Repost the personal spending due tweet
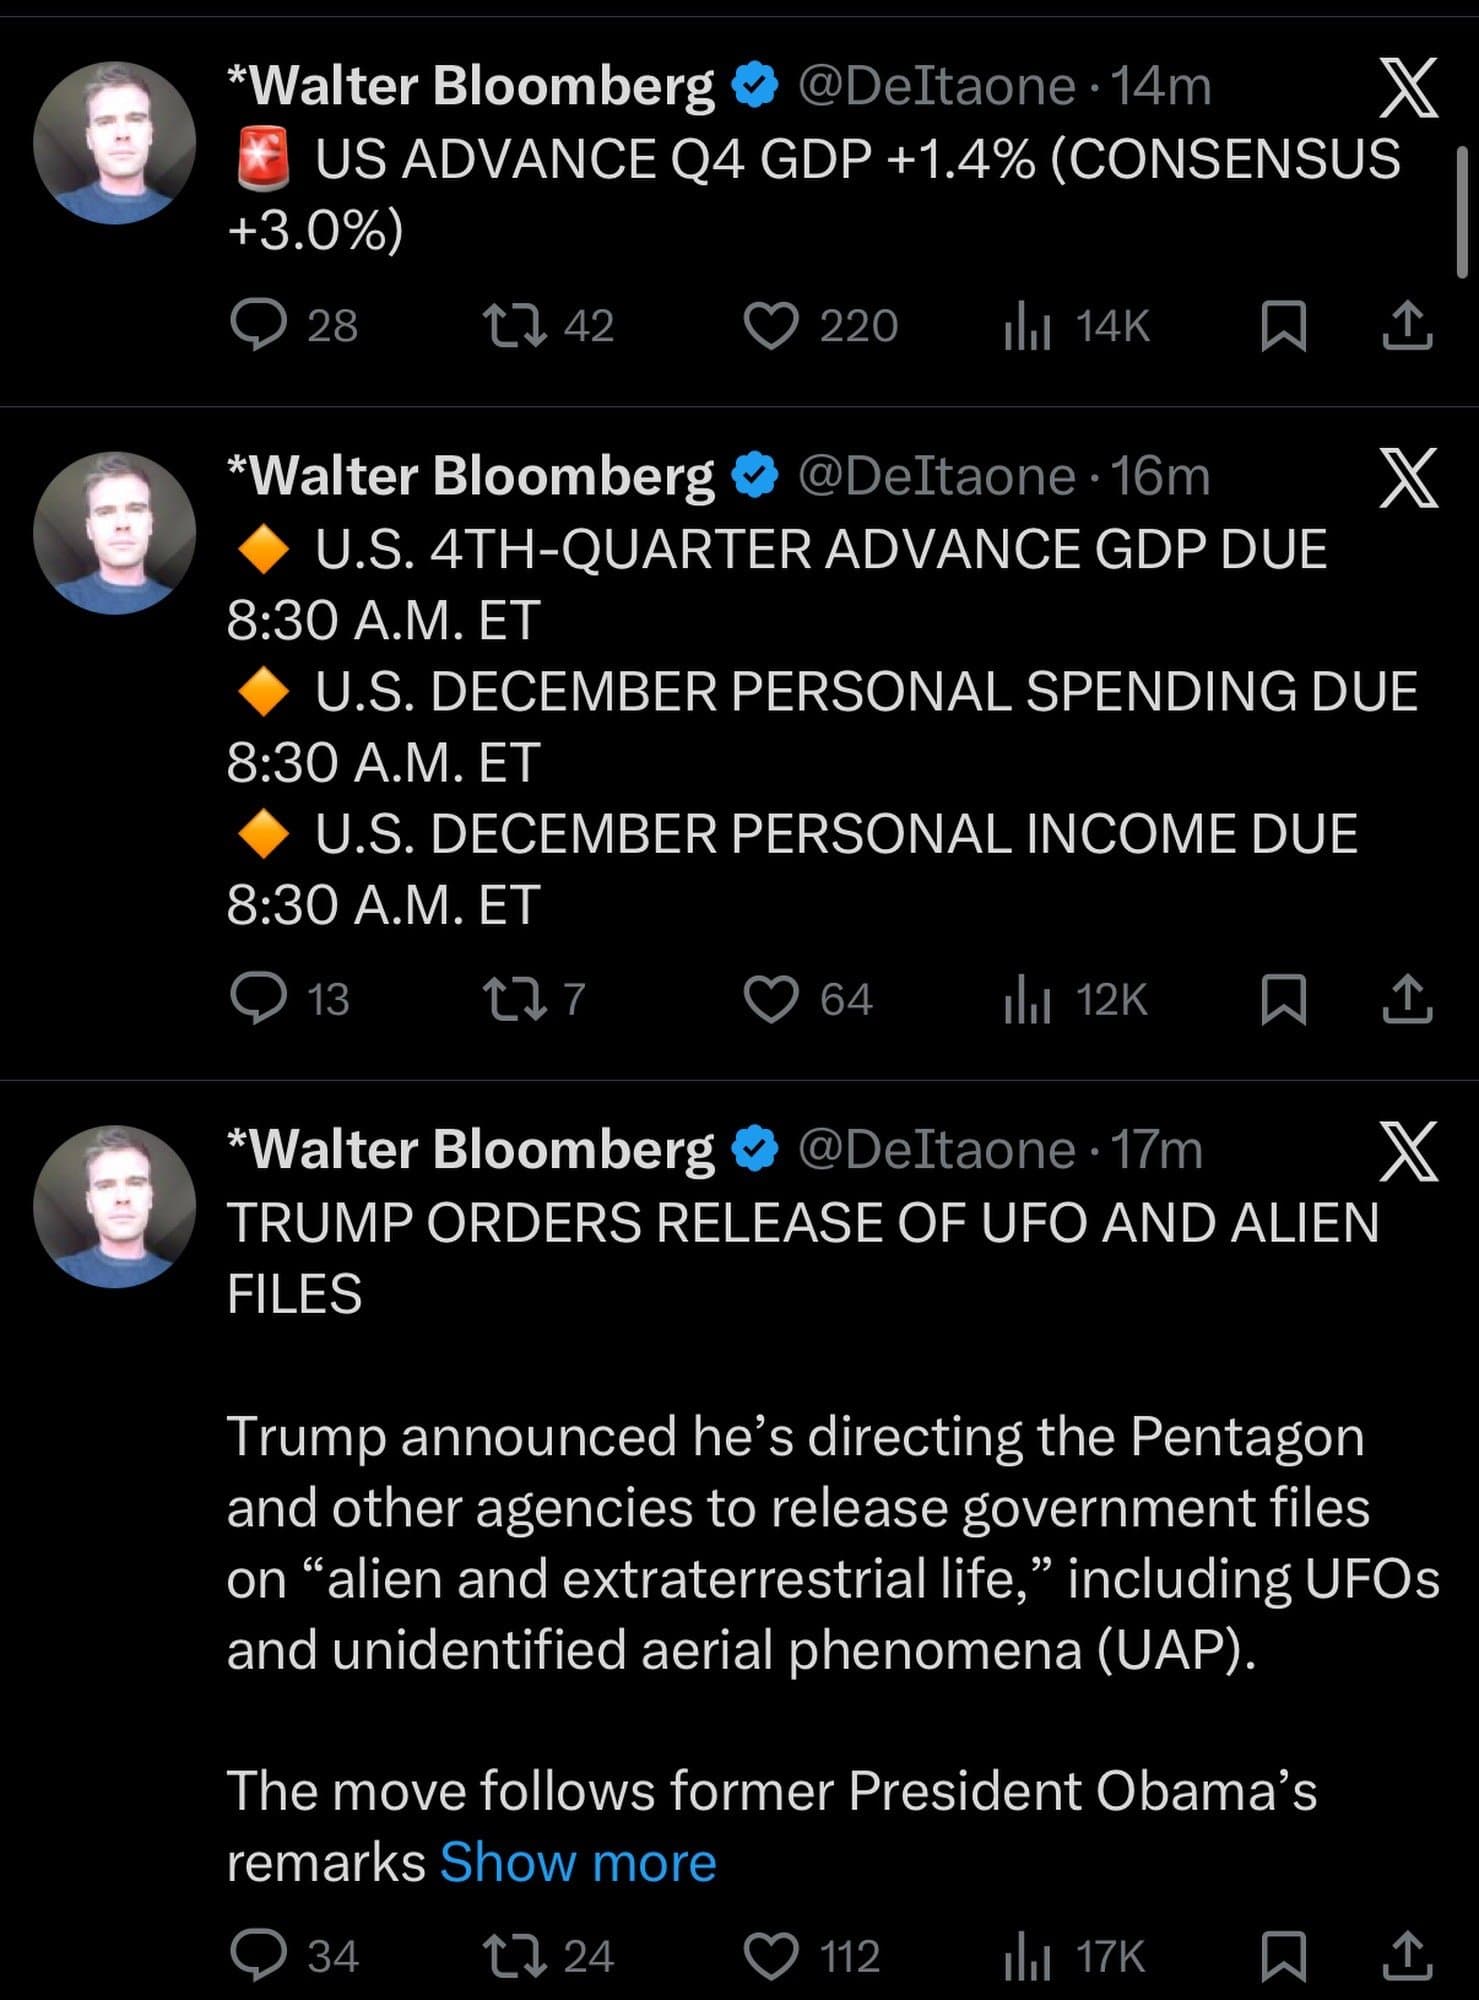The height and width of the screenshot is (2000, 1479). point(515,999)
